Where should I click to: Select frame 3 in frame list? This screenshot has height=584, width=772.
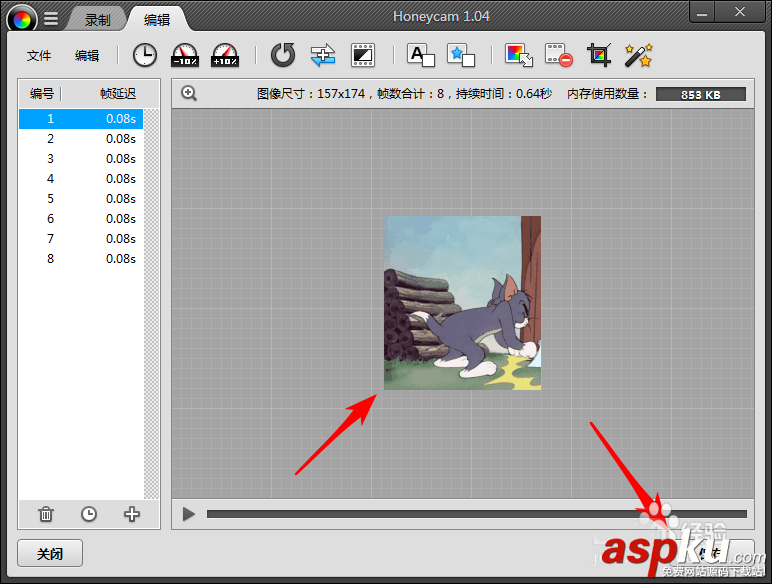(x=81, y=159)
